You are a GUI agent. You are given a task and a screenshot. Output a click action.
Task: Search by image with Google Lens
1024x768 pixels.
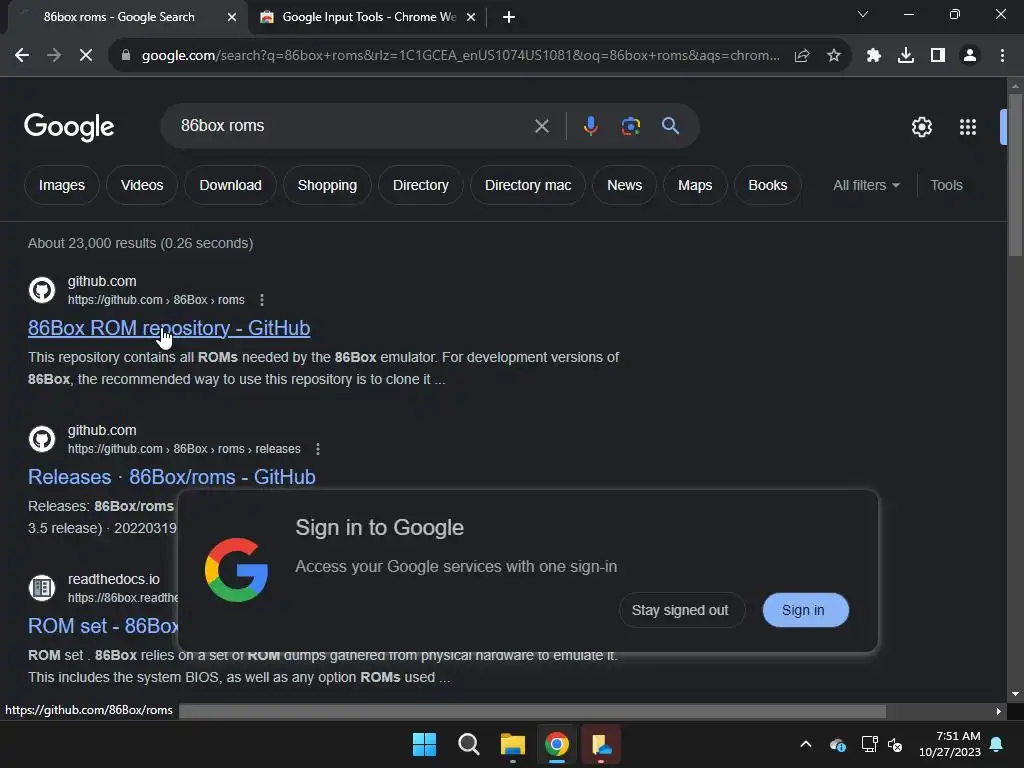[630, 126]
